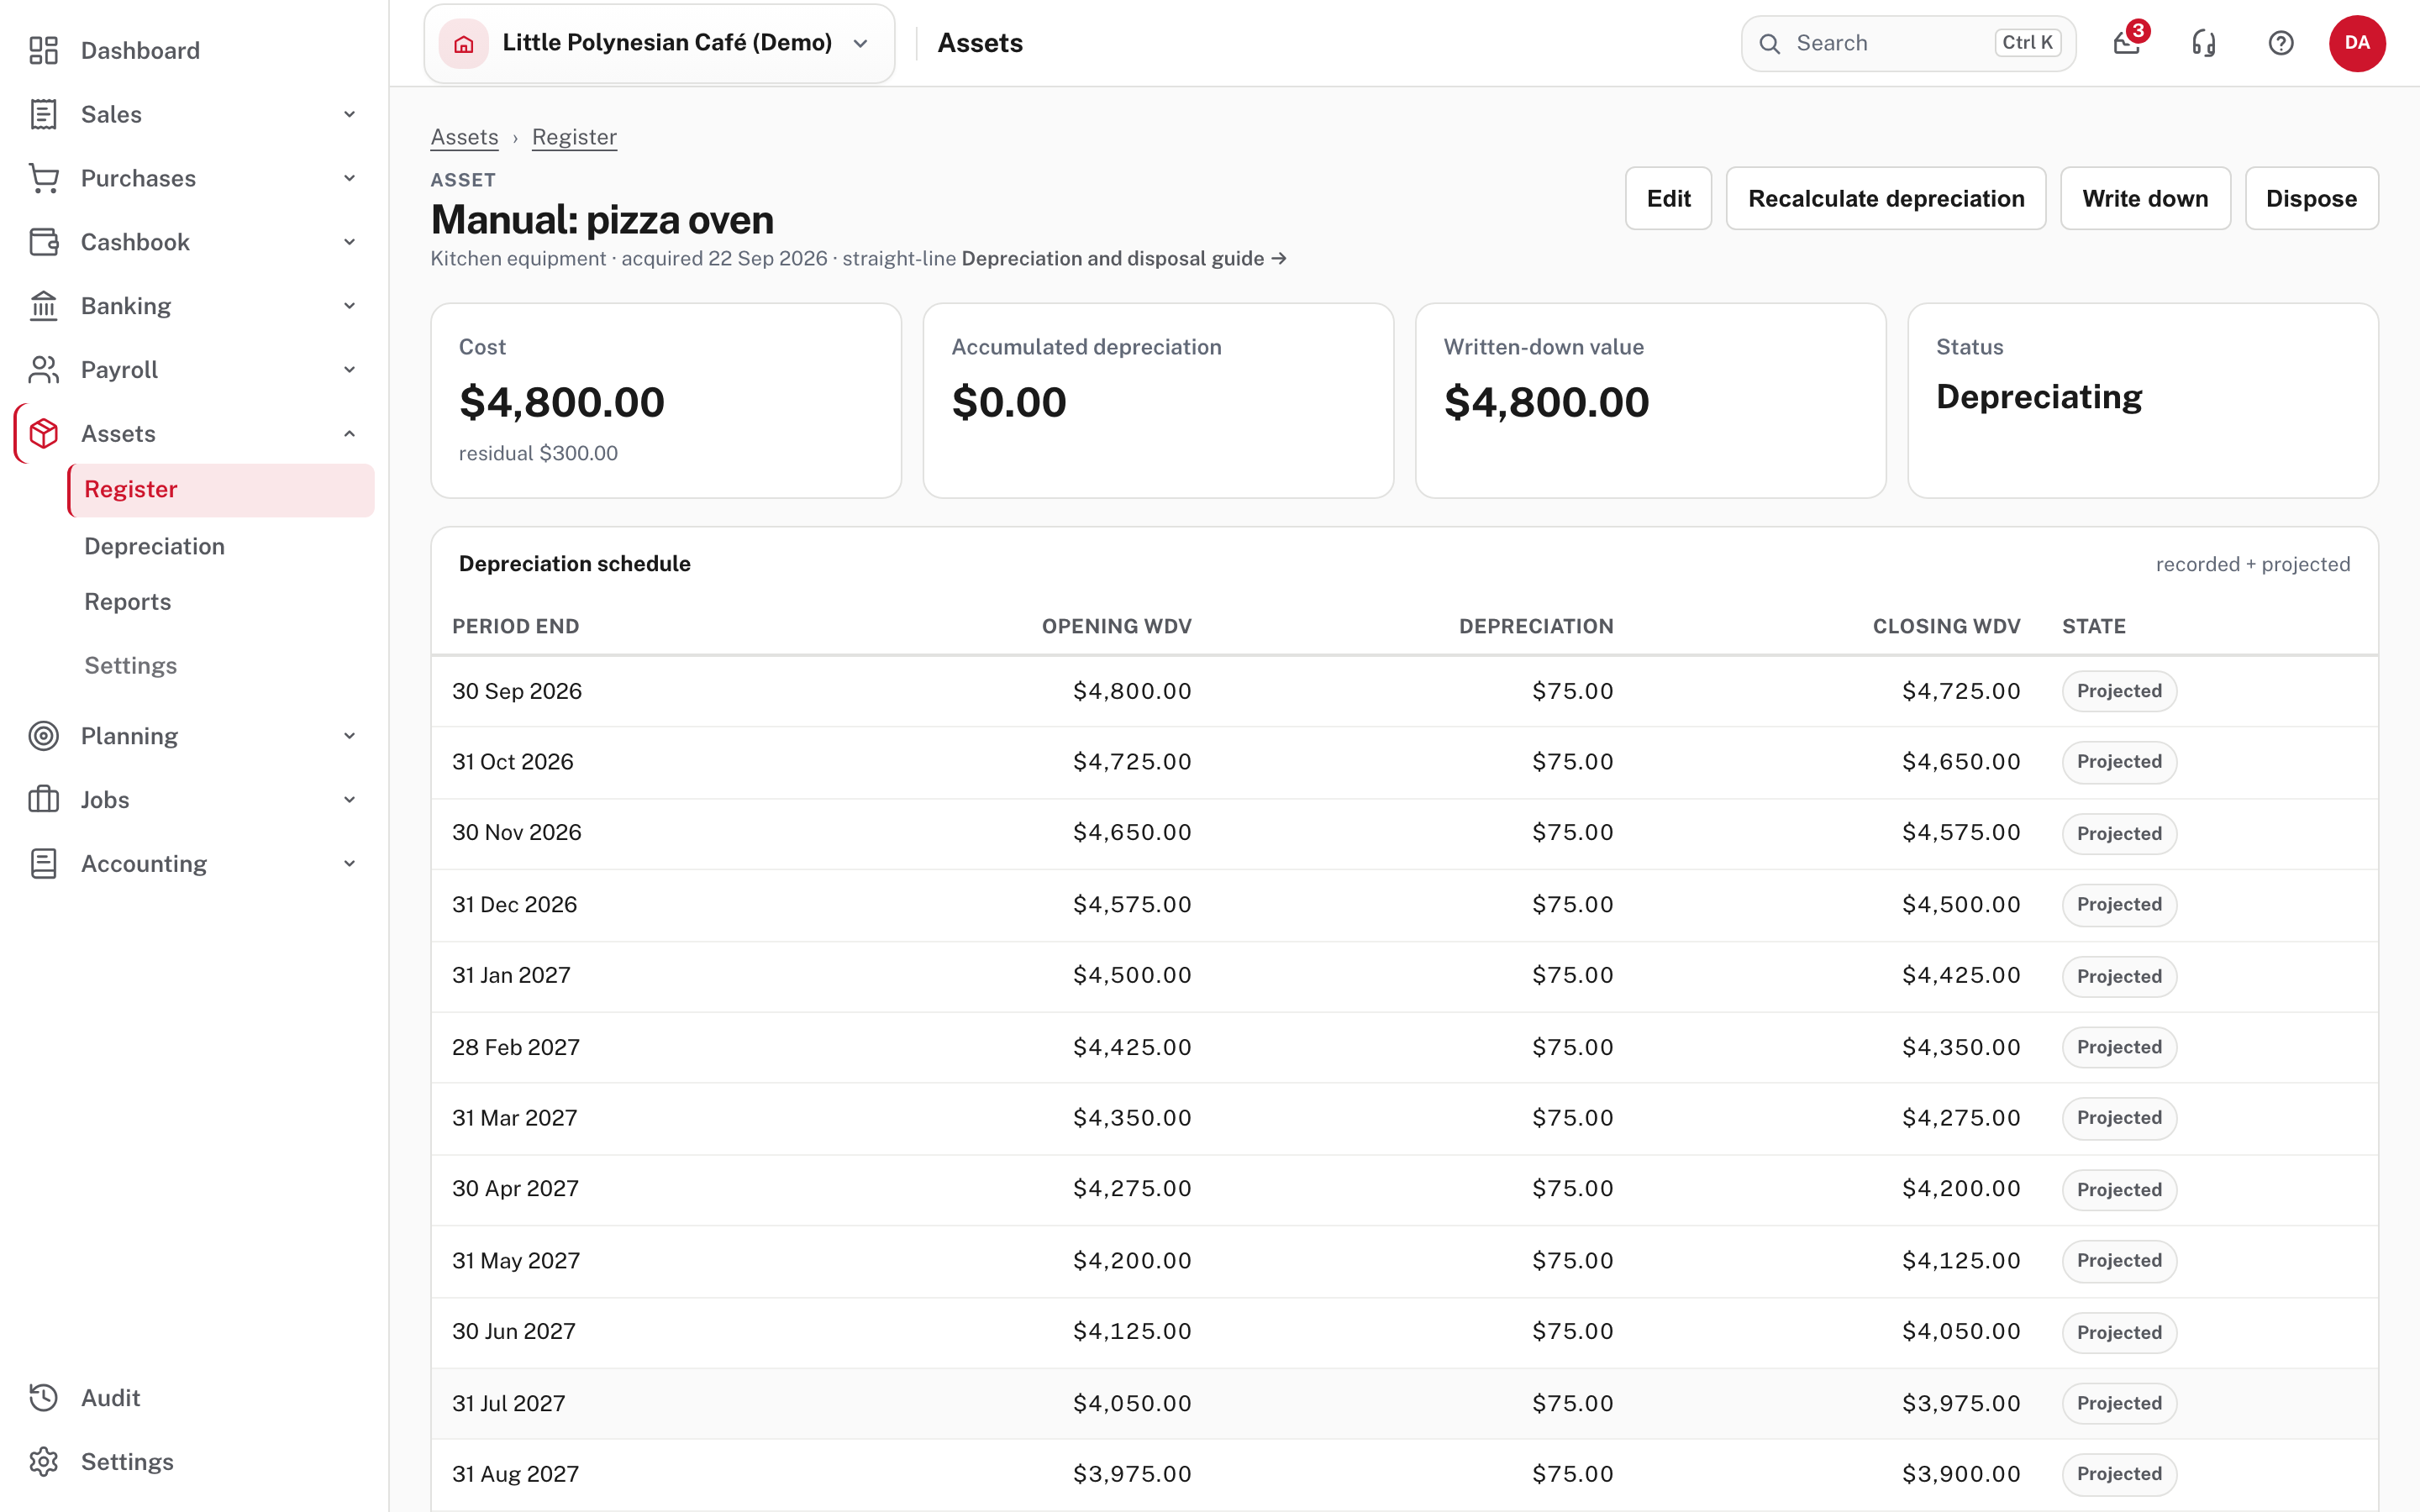This screenshot has width=2420, height=1512.
Task: Open the Depreciation and disposal guide link
Action: pyautogui.click(x=1124, y=259)
